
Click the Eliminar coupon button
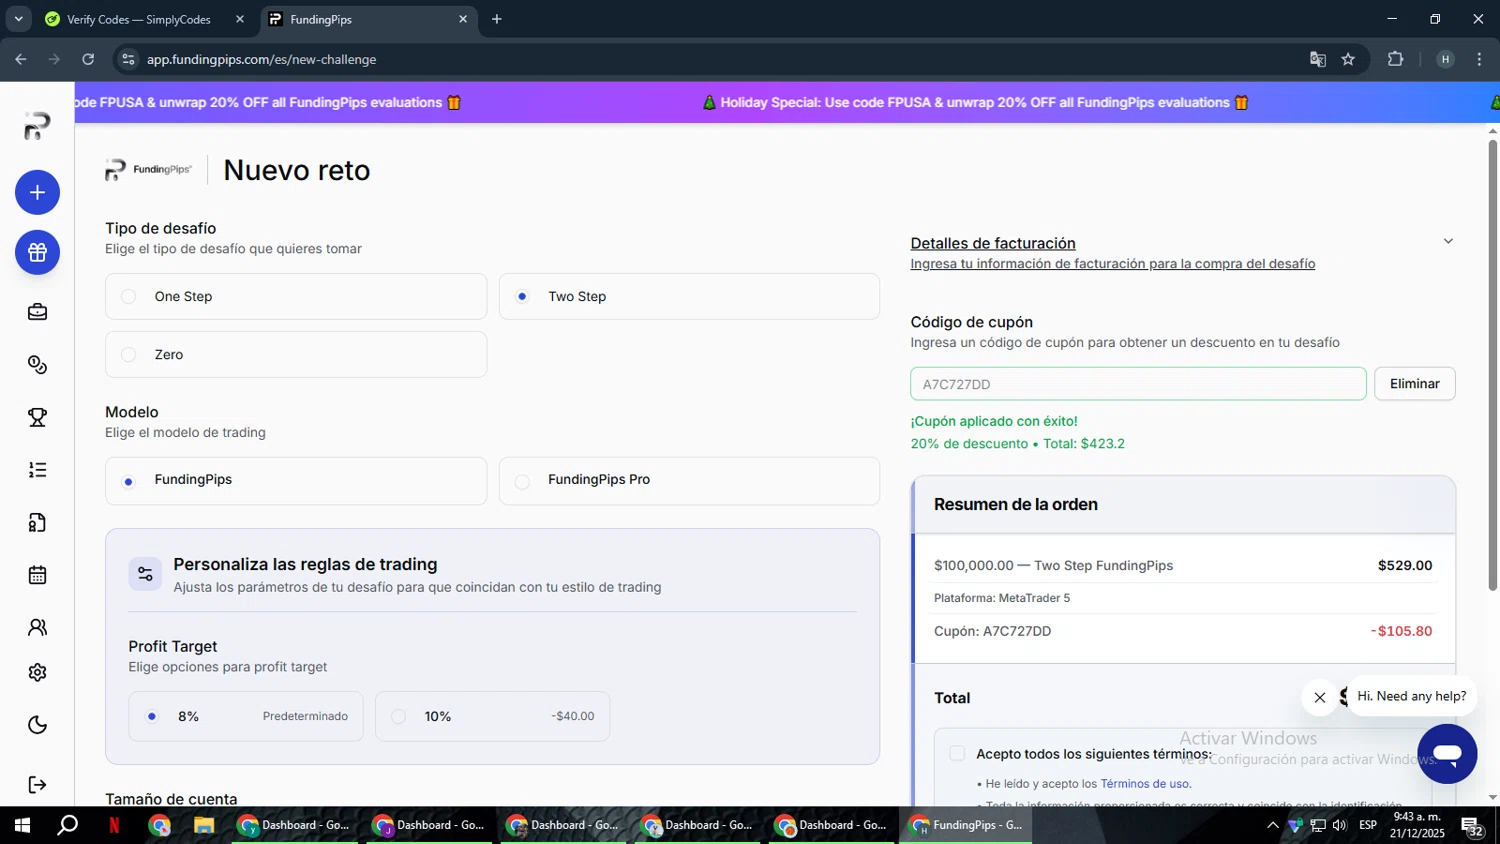click(1414, 384)
